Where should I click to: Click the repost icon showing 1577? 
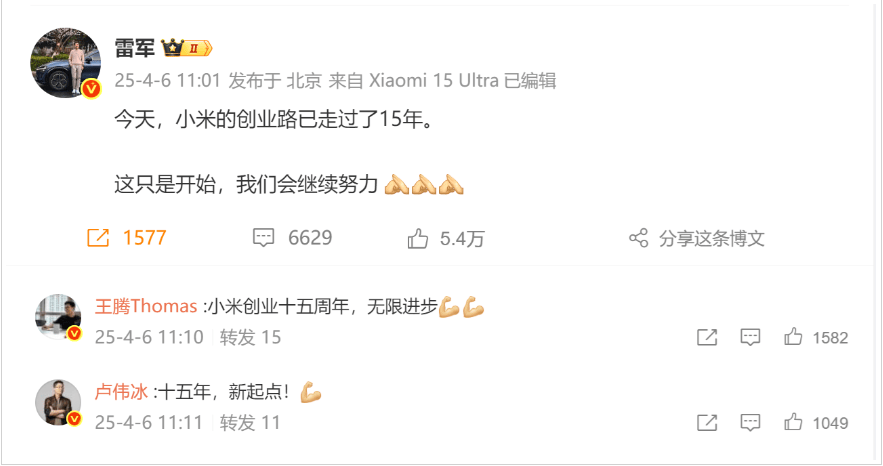[98, 238]
